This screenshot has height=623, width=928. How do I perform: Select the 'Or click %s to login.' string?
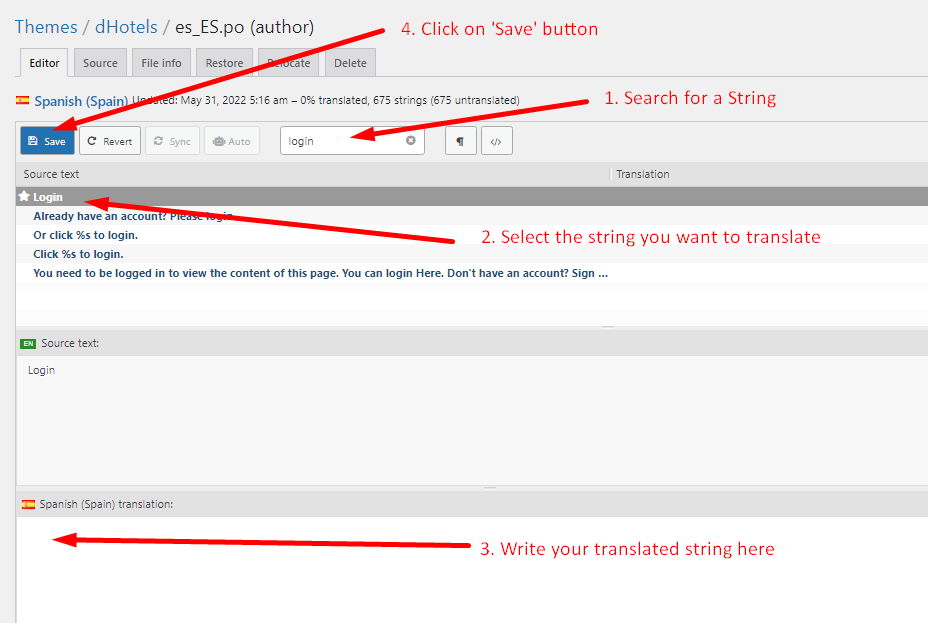(x=85, y=235)
